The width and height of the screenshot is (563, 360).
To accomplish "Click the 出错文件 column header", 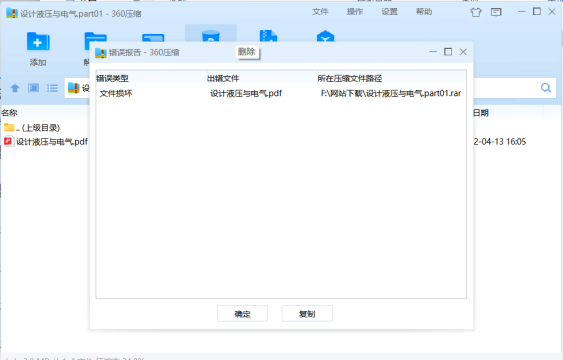I will tap(223, 78).
